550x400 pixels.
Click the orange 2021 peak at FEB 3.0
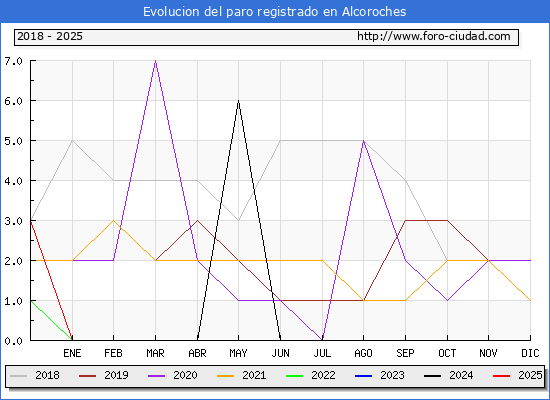[113, 220]
